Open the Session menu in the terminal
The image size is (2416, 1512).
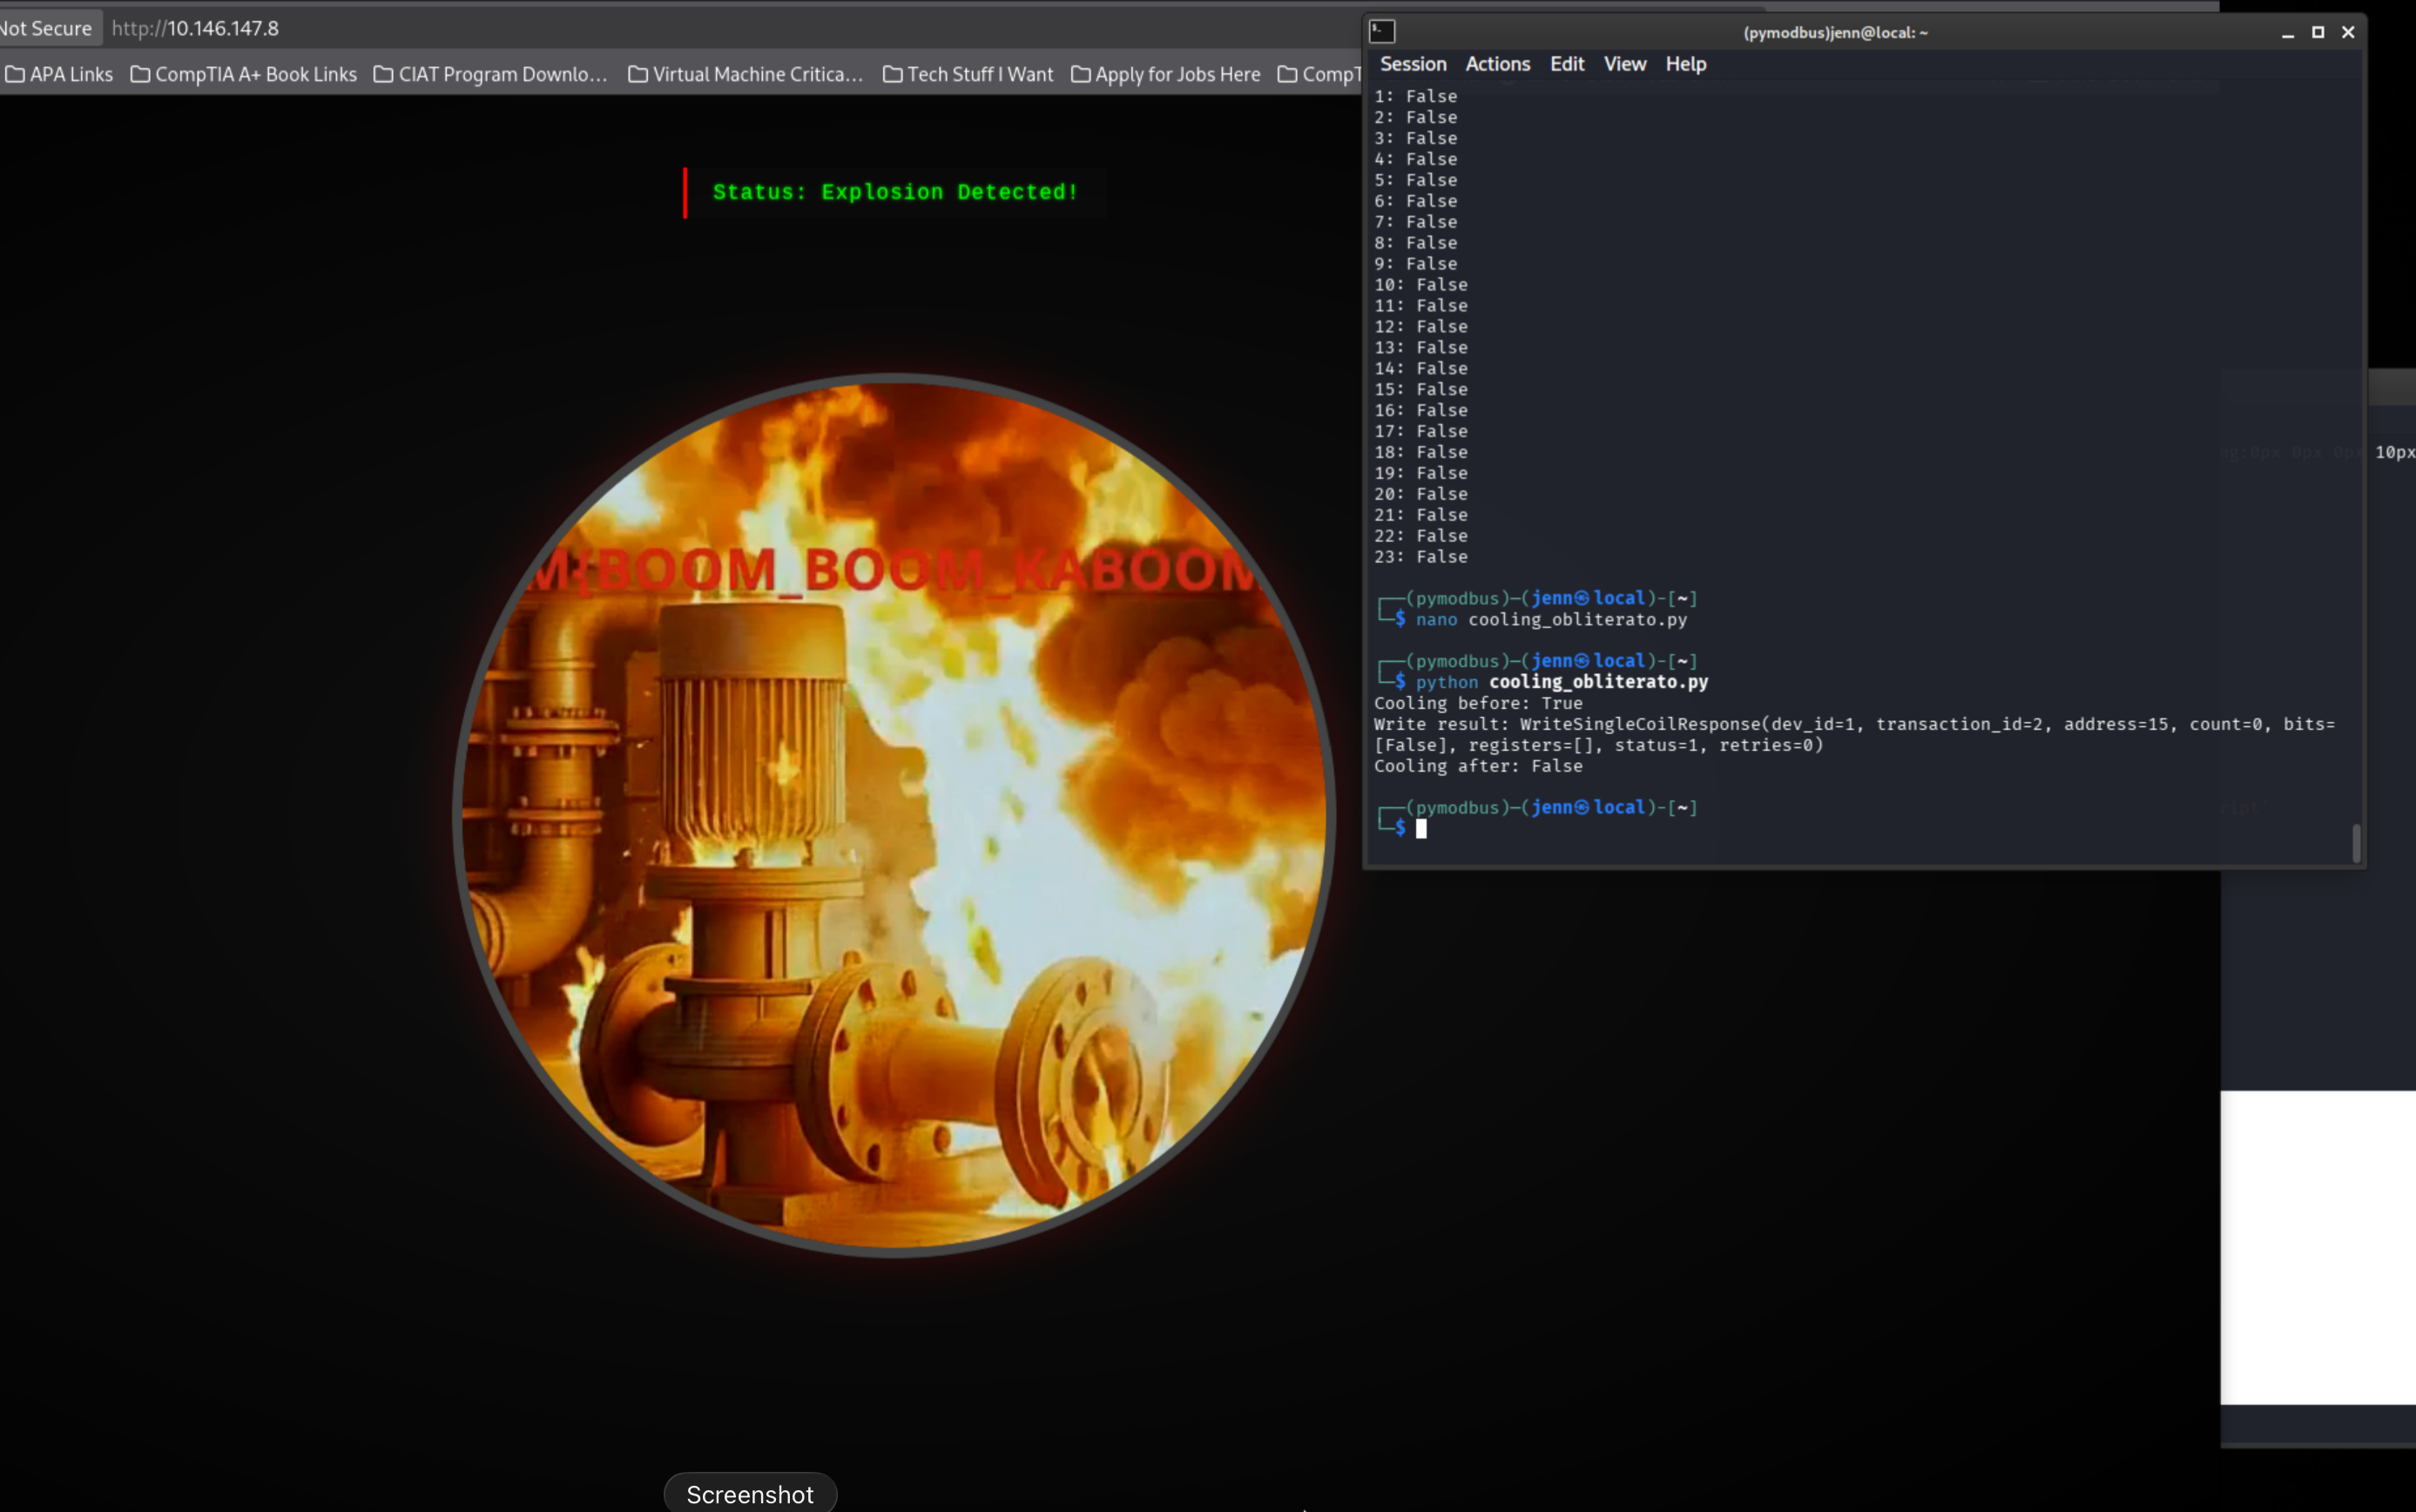click(x=1413, y=64)
